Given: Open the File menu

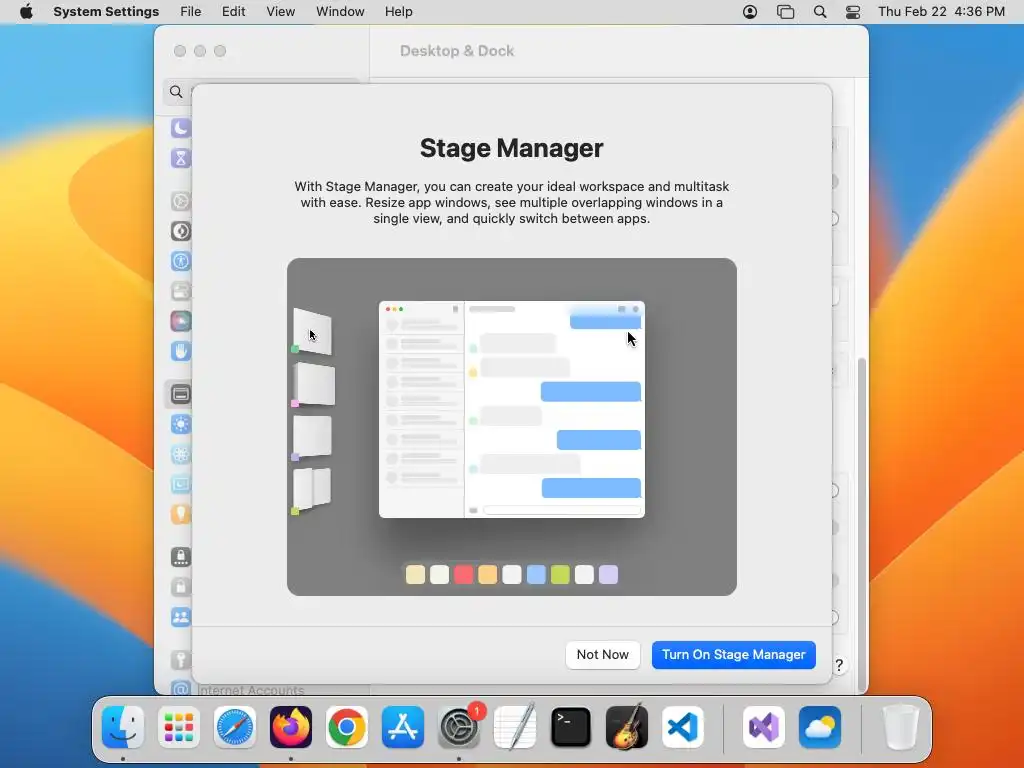Looking at the screenshot, I should (191, 12).
